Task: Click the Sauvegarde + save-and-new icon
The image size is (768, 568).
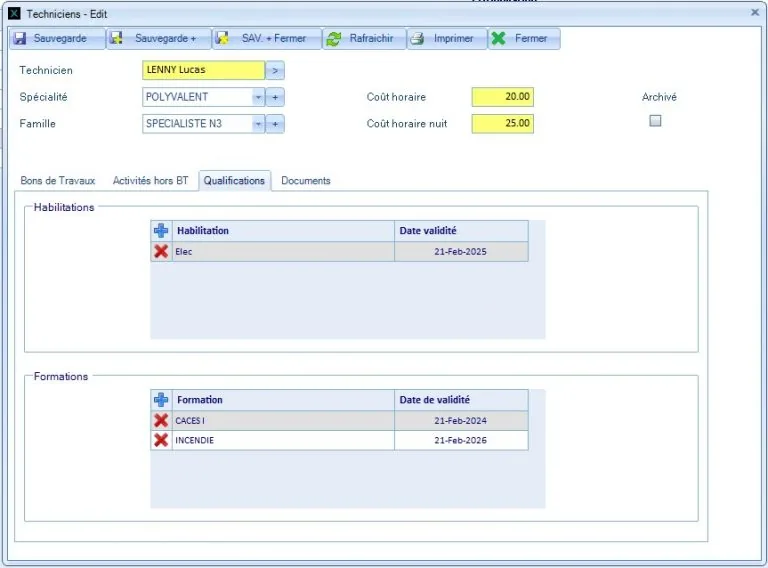Action: click(117, 38)
